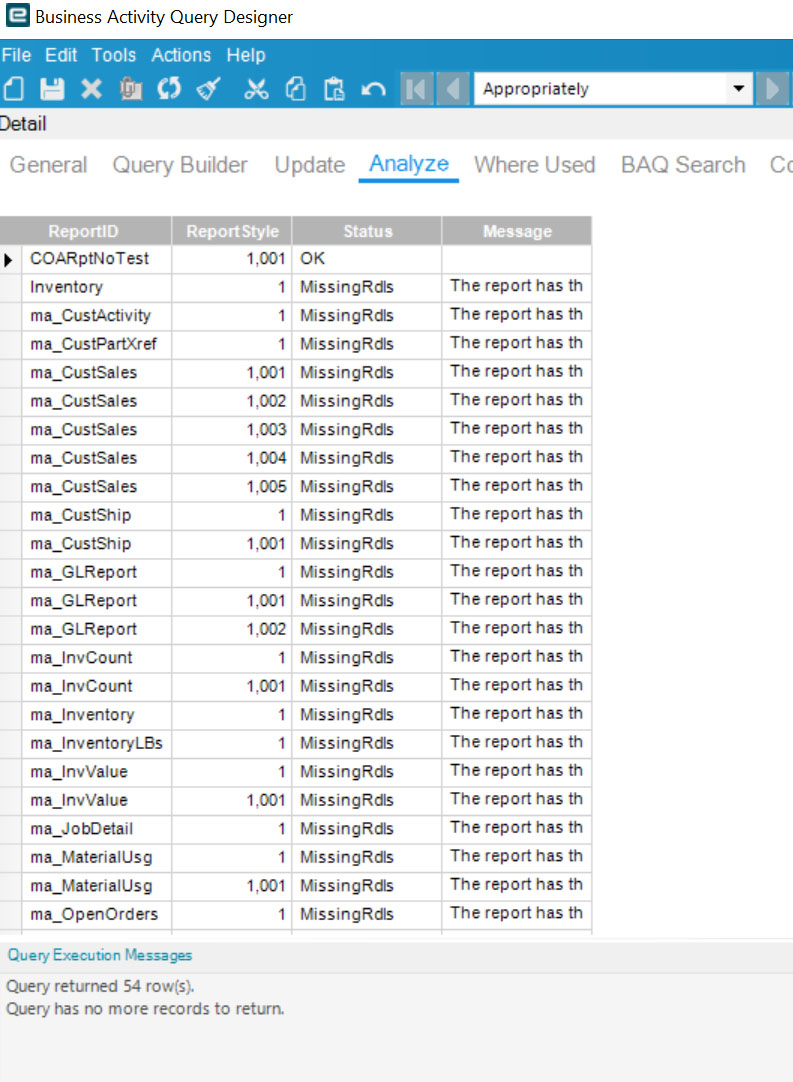Click the Delete X toolbar icon
Screen dimensions: 793x1082
91,89
